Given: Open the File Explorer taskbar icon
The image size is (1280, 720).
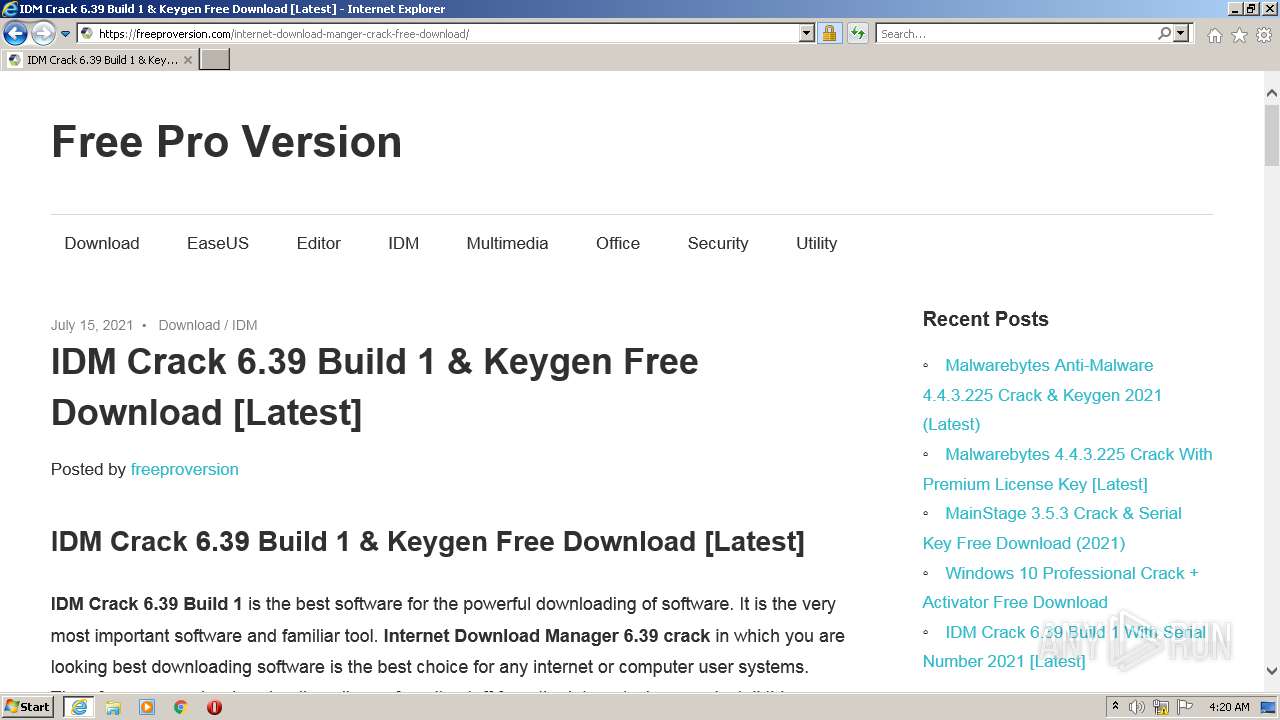Looking at the screenshot, I should pos(113,707).
